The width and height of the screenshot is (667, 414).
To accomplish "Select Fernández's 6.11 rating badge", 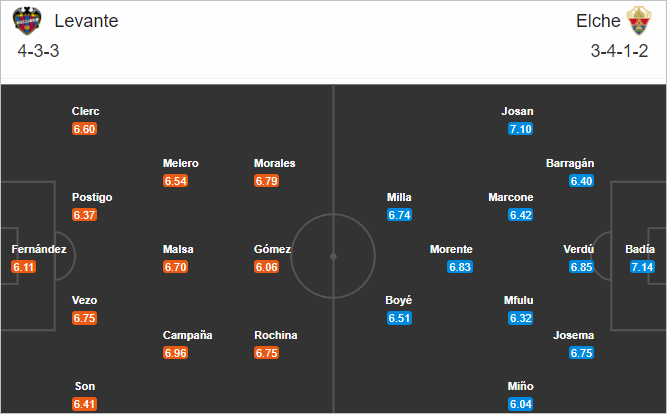I will [23, 267].
